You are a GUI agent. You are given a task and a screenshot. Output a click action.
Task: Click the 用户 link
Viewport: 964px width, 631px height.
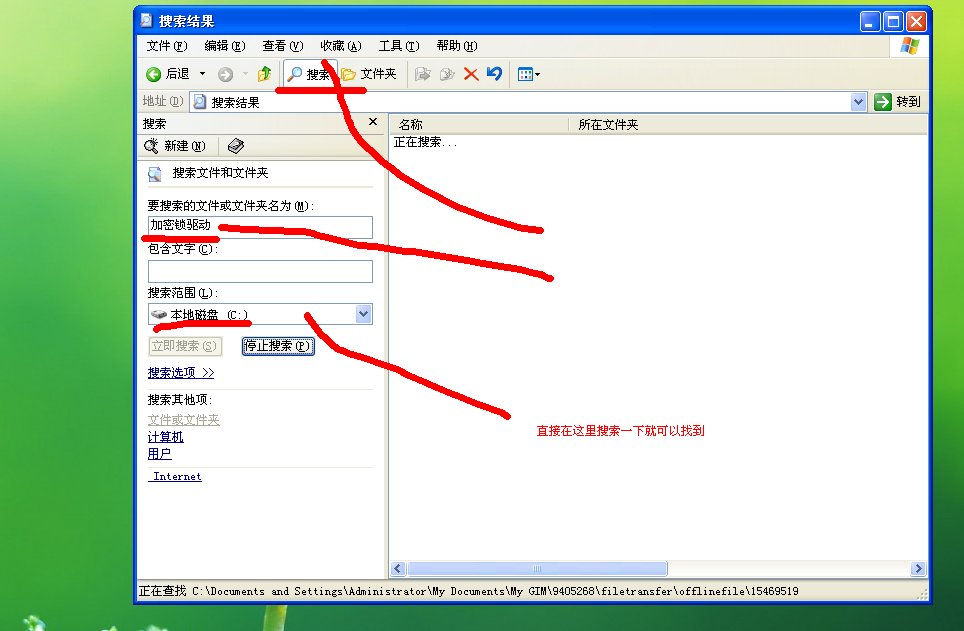pyautogui.click(x=159, y=454)
